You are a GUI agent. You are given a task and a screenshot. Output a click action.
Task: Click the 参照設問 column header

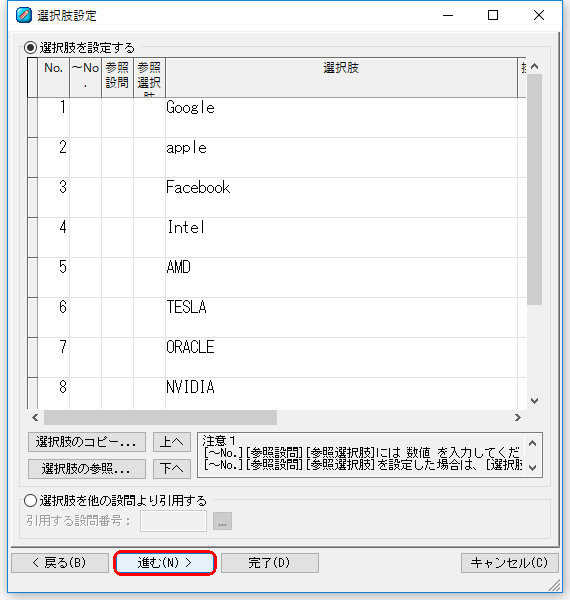pos(117,78)
